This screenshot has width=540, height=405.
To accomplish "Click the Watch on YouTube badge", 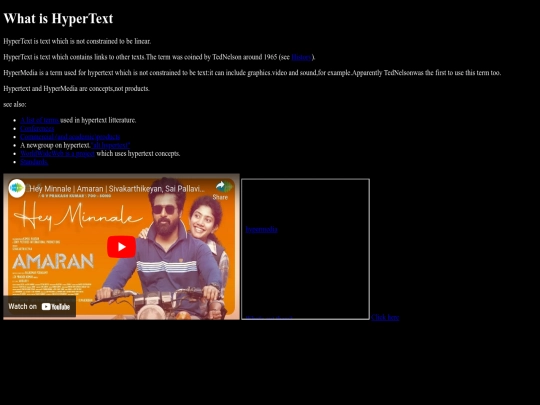I will click(39, 306).
